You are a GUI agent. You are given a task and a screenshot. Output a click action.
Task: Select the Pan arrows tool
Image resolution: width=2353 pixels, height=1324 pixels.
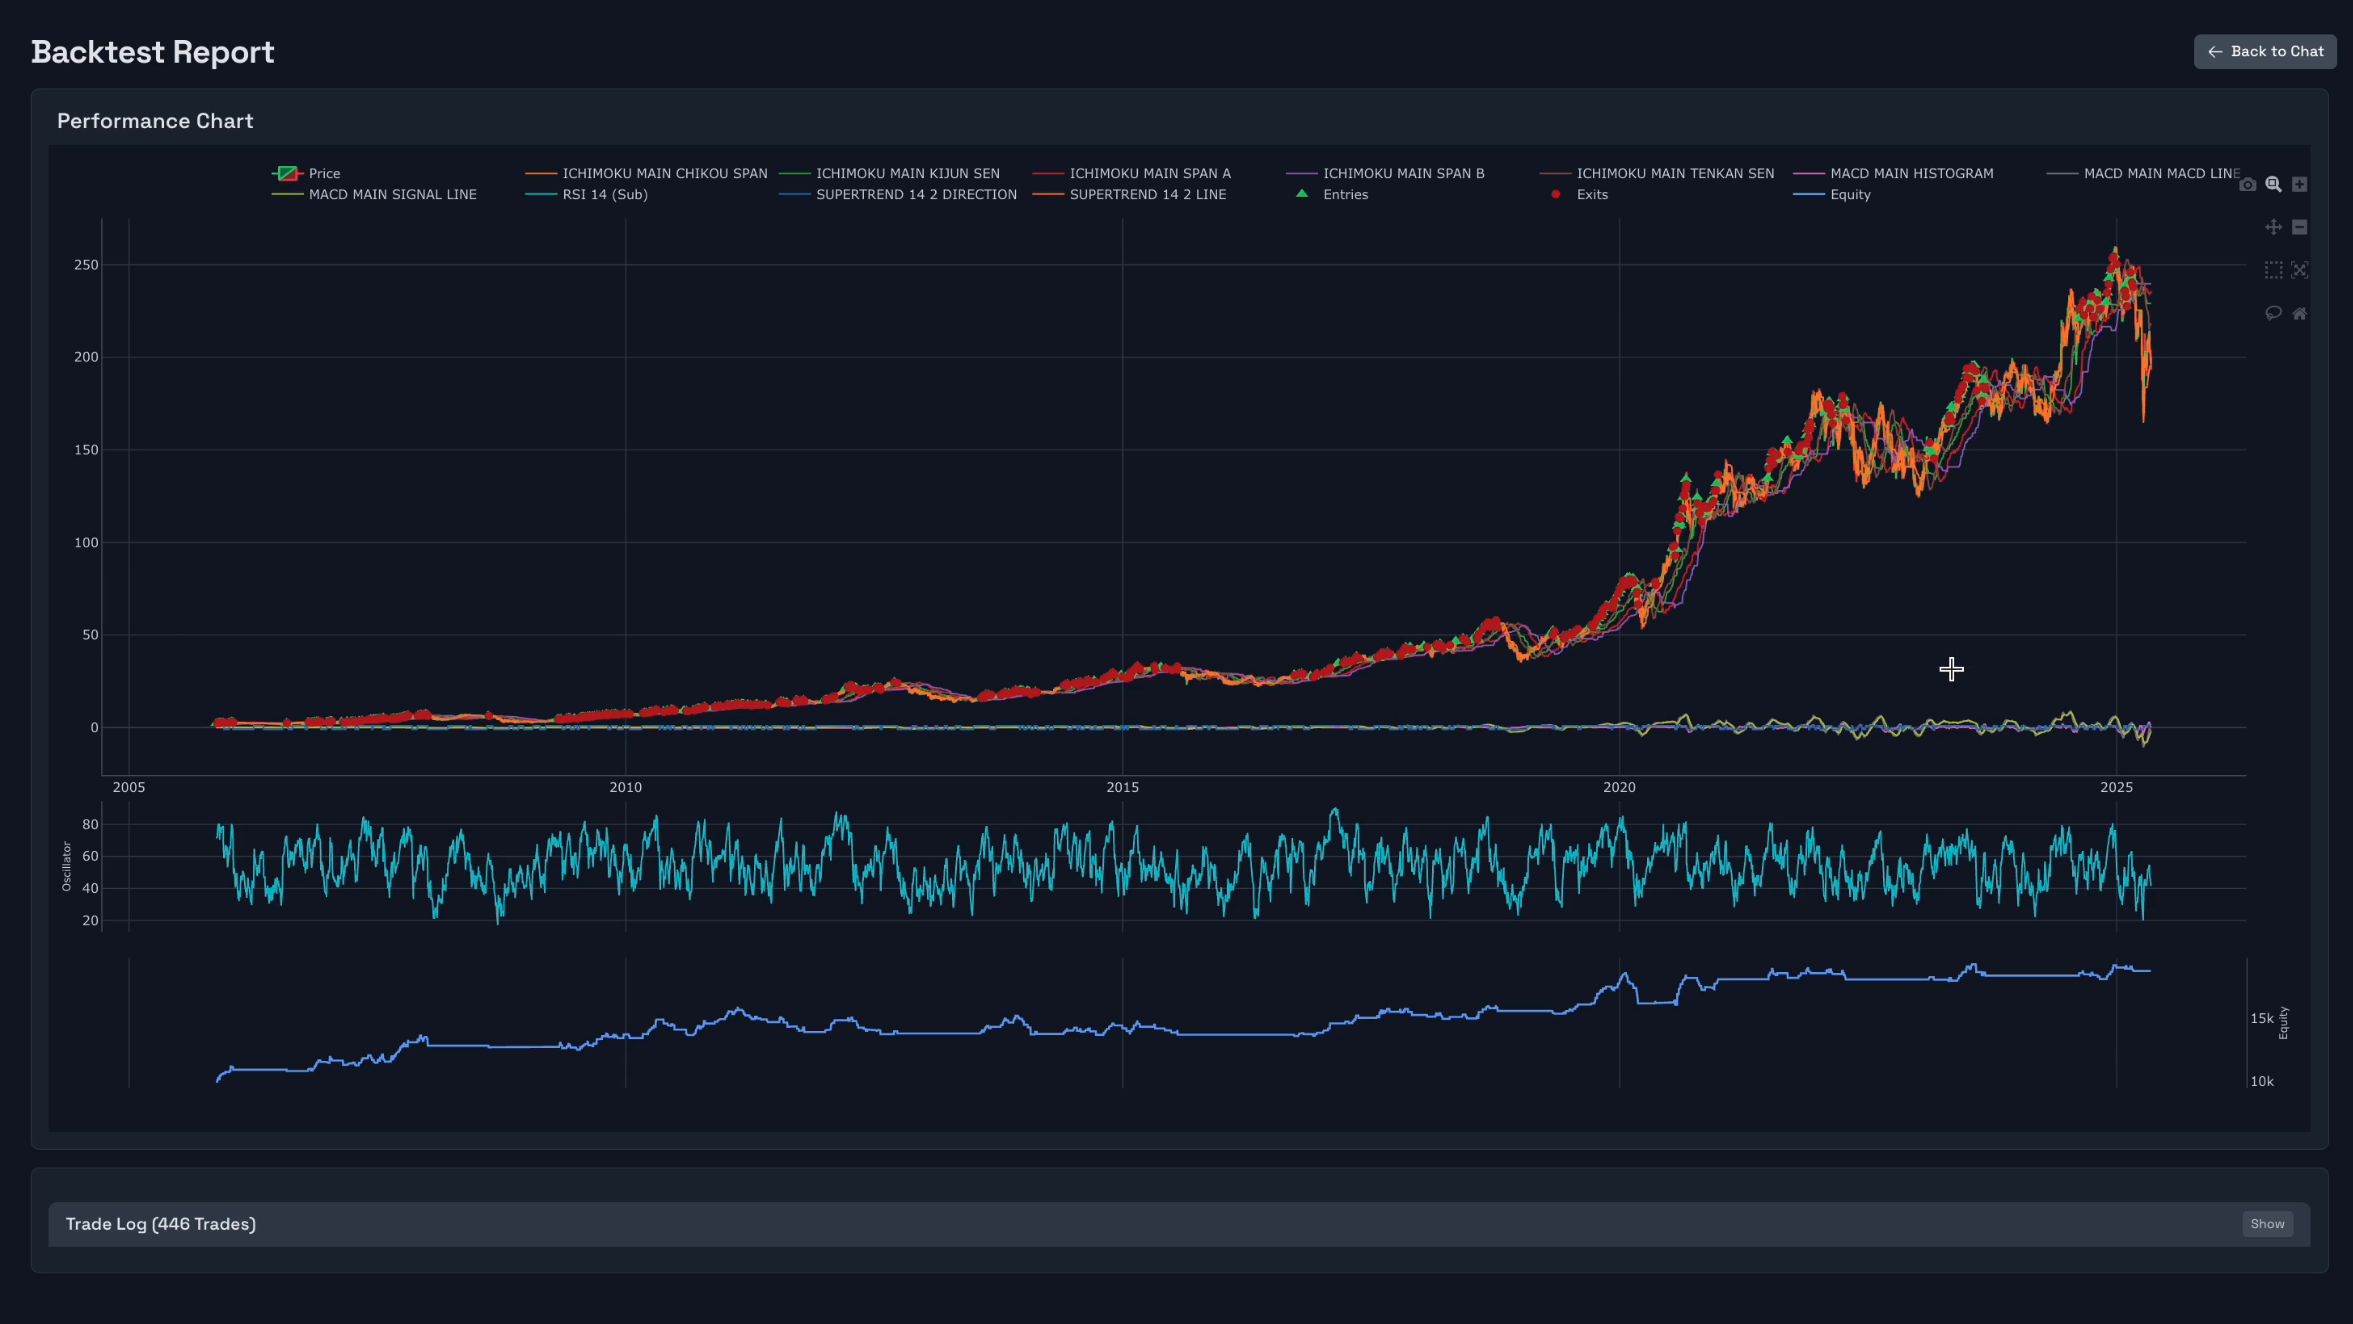tap(2273, 227)
